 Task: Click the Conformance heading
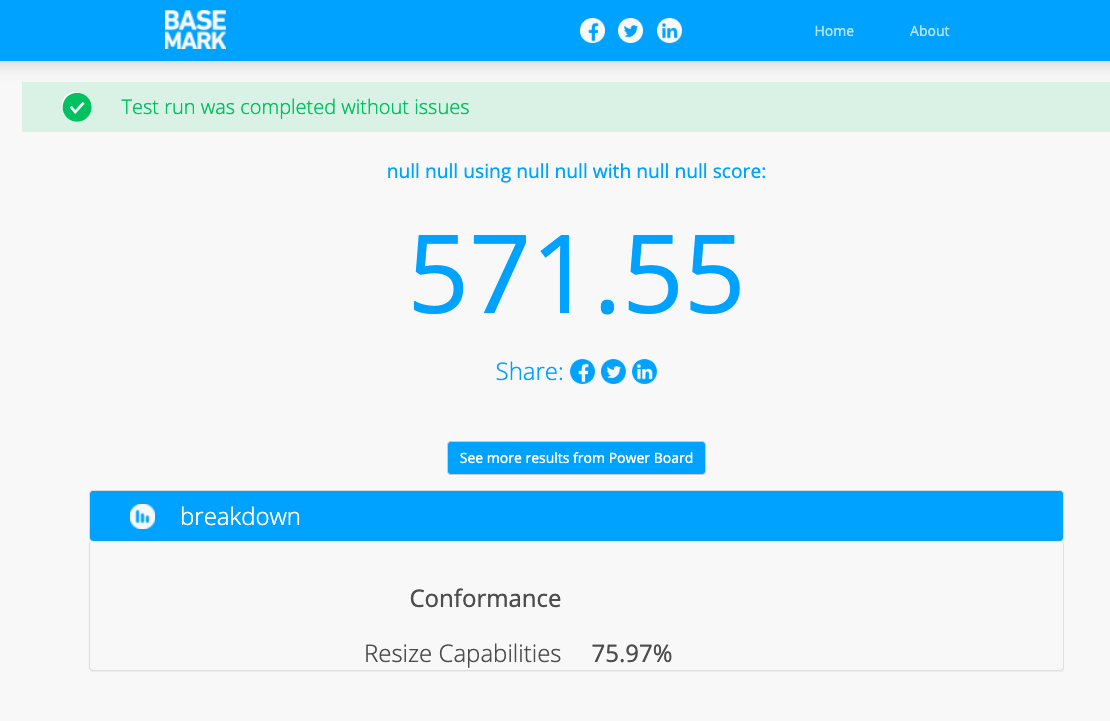tap(485, 599)
